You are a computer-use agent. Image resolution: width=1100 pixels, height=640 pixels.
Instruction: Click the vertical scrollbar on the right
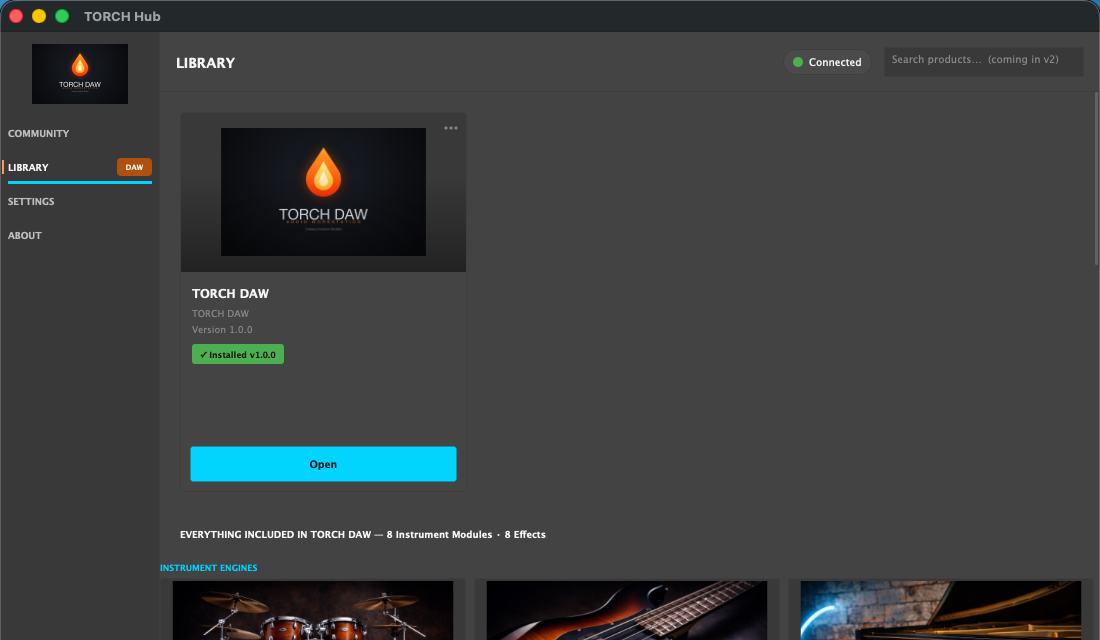[x=1096, y=179]
